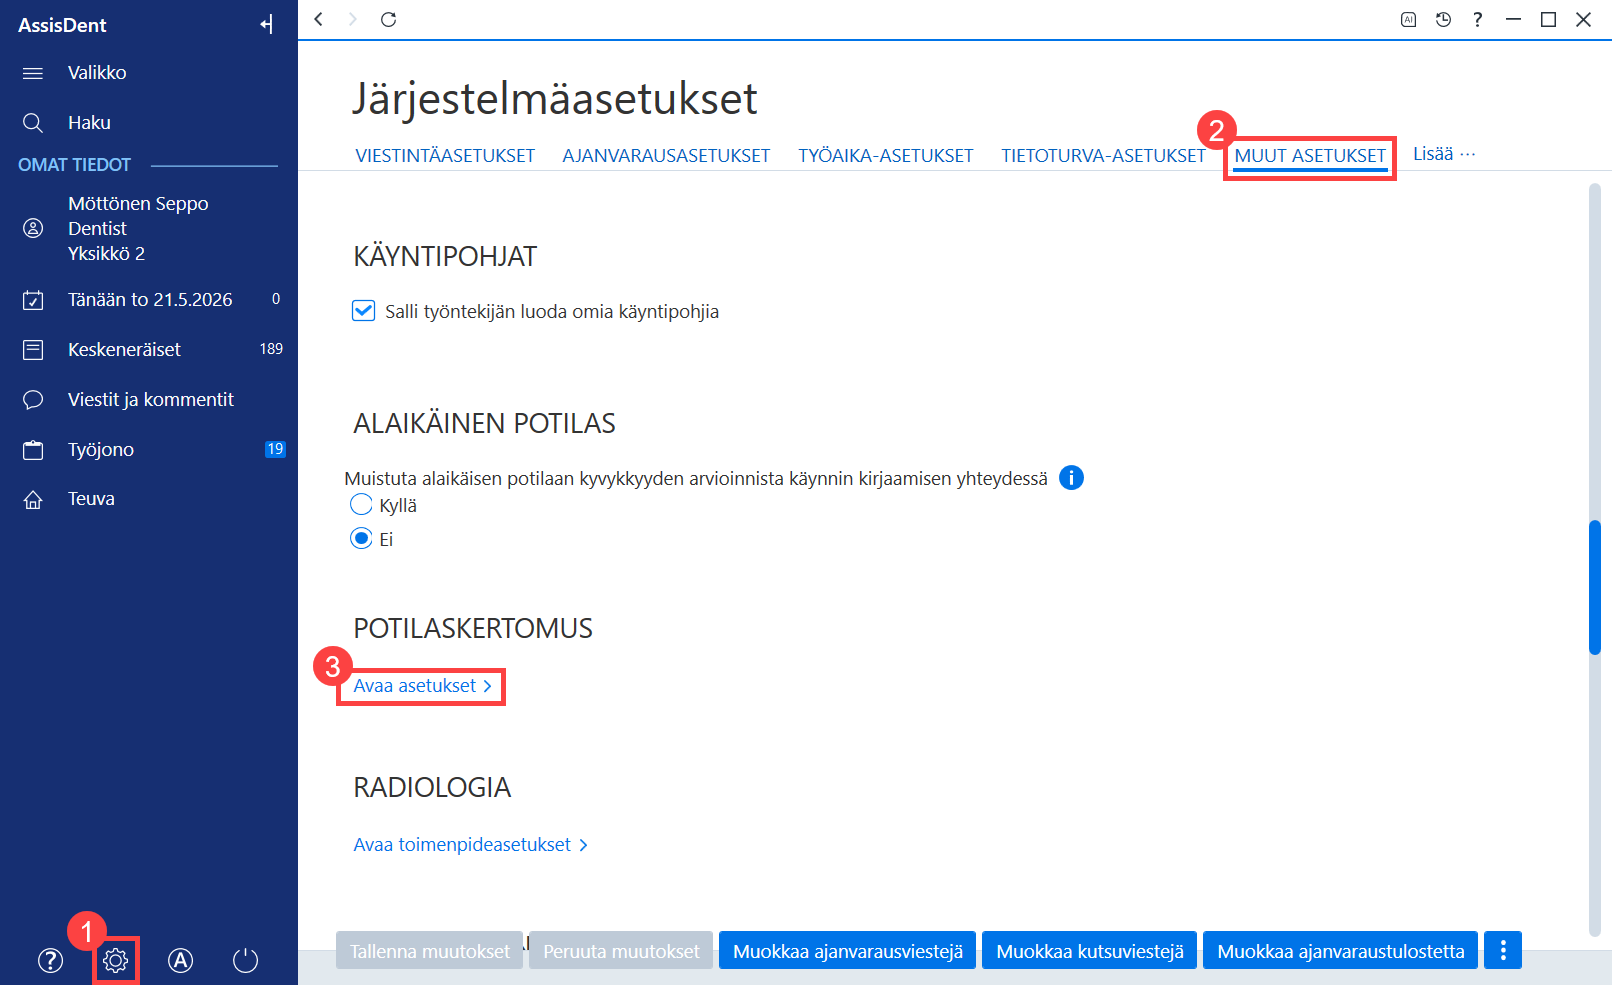Click Keskeneräiset count 189
1612x985 pixels.
[x=271, y=349]
